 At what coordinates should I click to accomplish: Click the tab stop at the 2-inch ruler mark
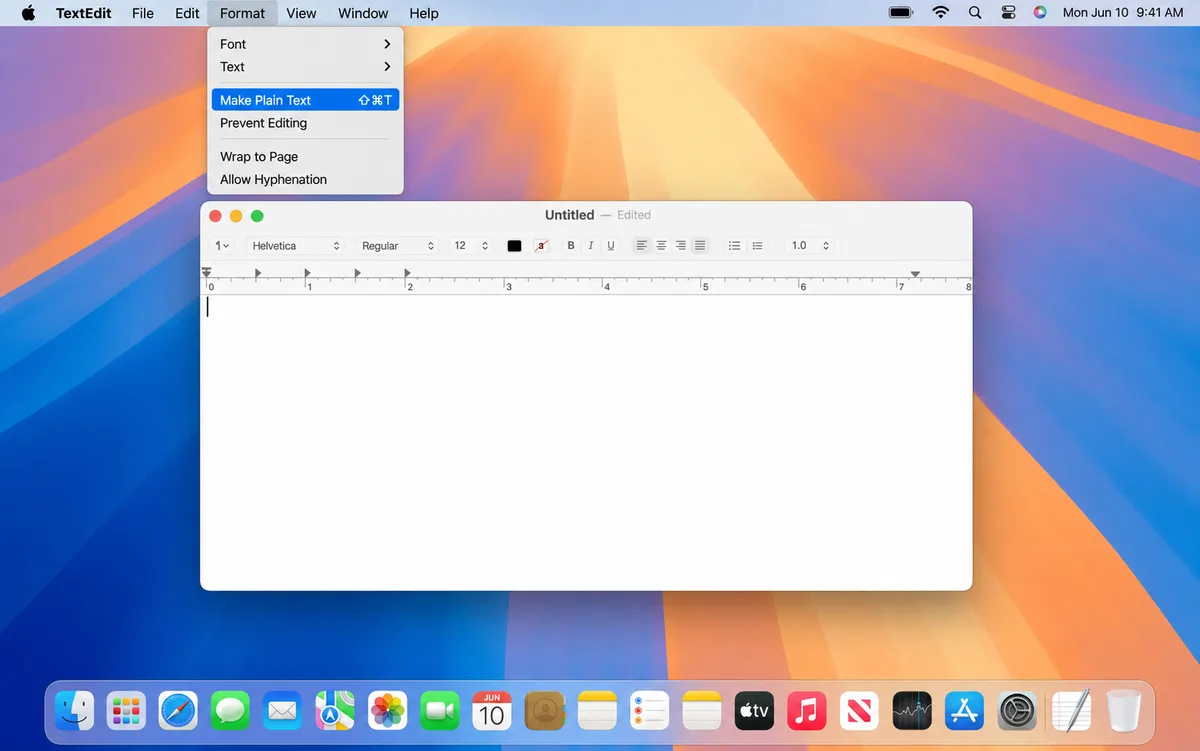[406, 273]
